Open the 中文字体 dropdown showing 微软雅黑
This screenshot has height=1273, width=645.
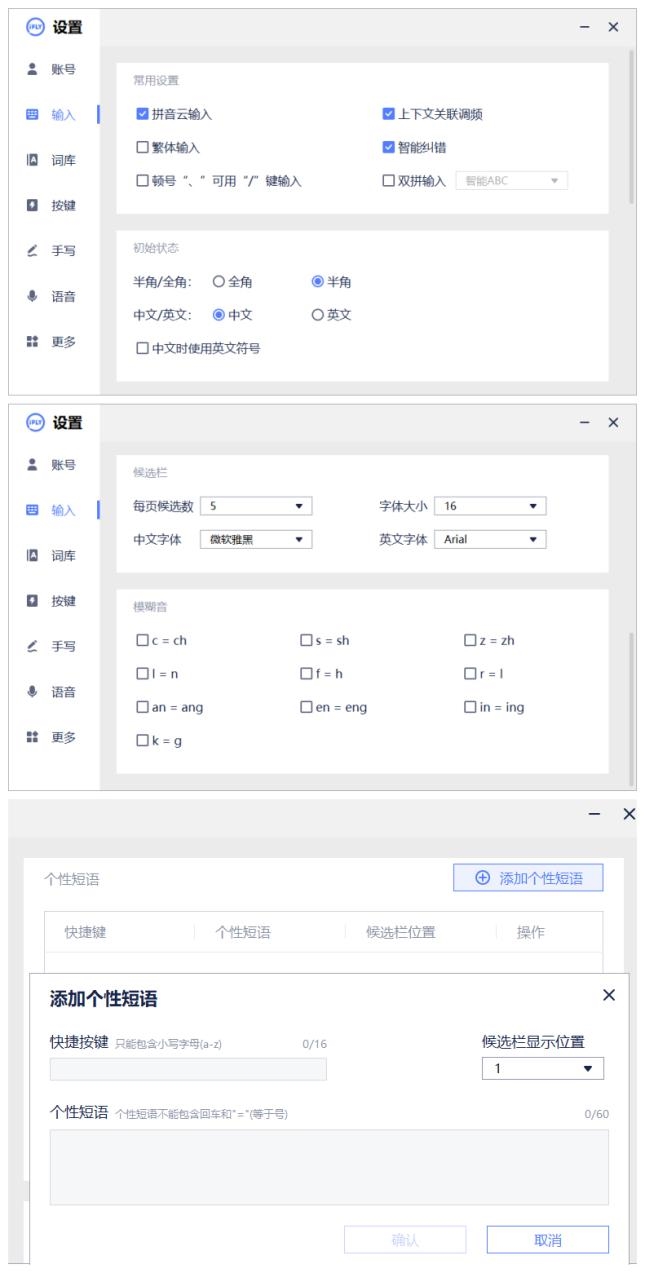tap(256, 539)
